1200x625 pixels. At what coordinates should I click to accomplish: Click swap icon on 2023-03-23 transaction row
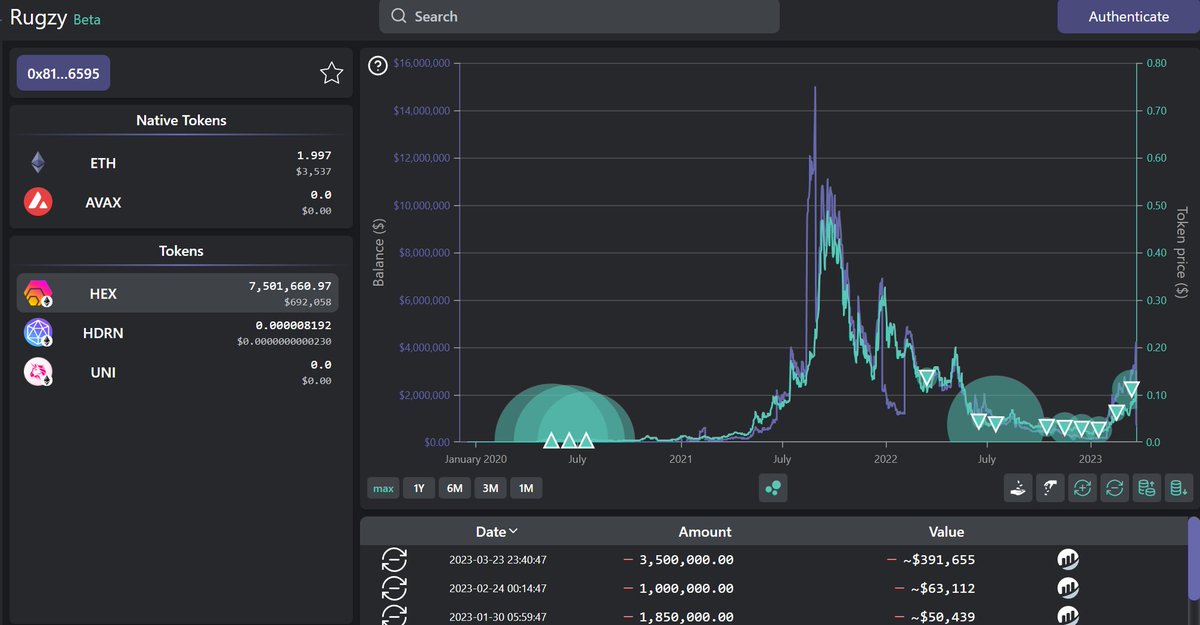[395, 560]
